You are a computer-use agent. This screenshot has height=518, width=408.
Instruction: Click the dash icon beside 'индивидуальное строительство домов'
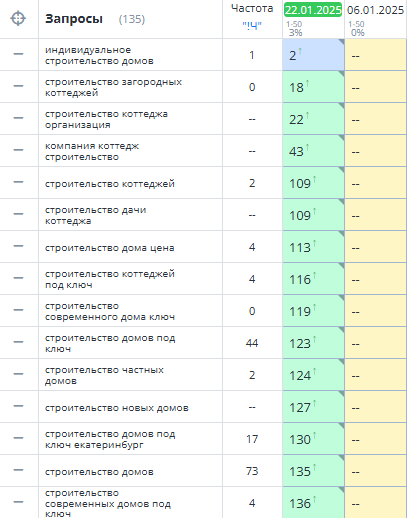(x=18, y=54)
